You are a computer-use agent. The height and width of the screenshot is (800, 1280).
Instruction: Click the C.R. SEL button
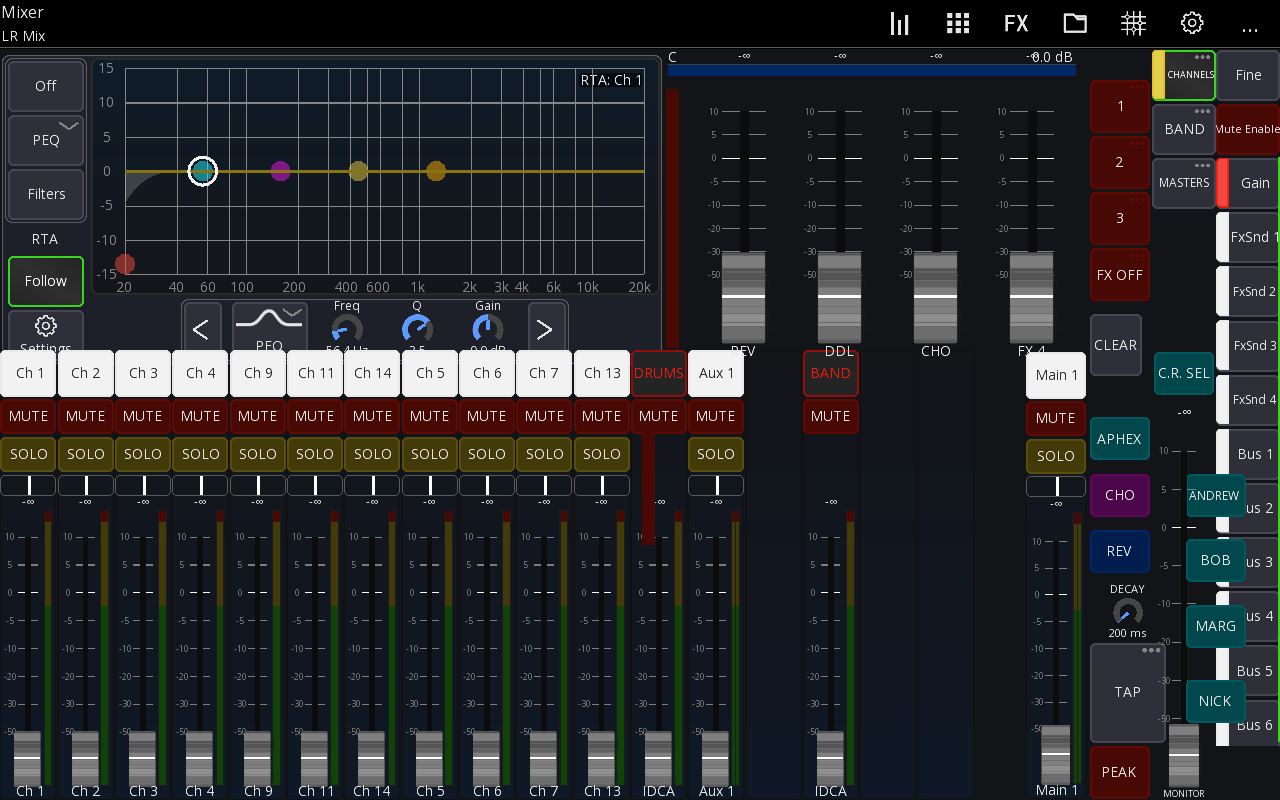(1184, 373)
